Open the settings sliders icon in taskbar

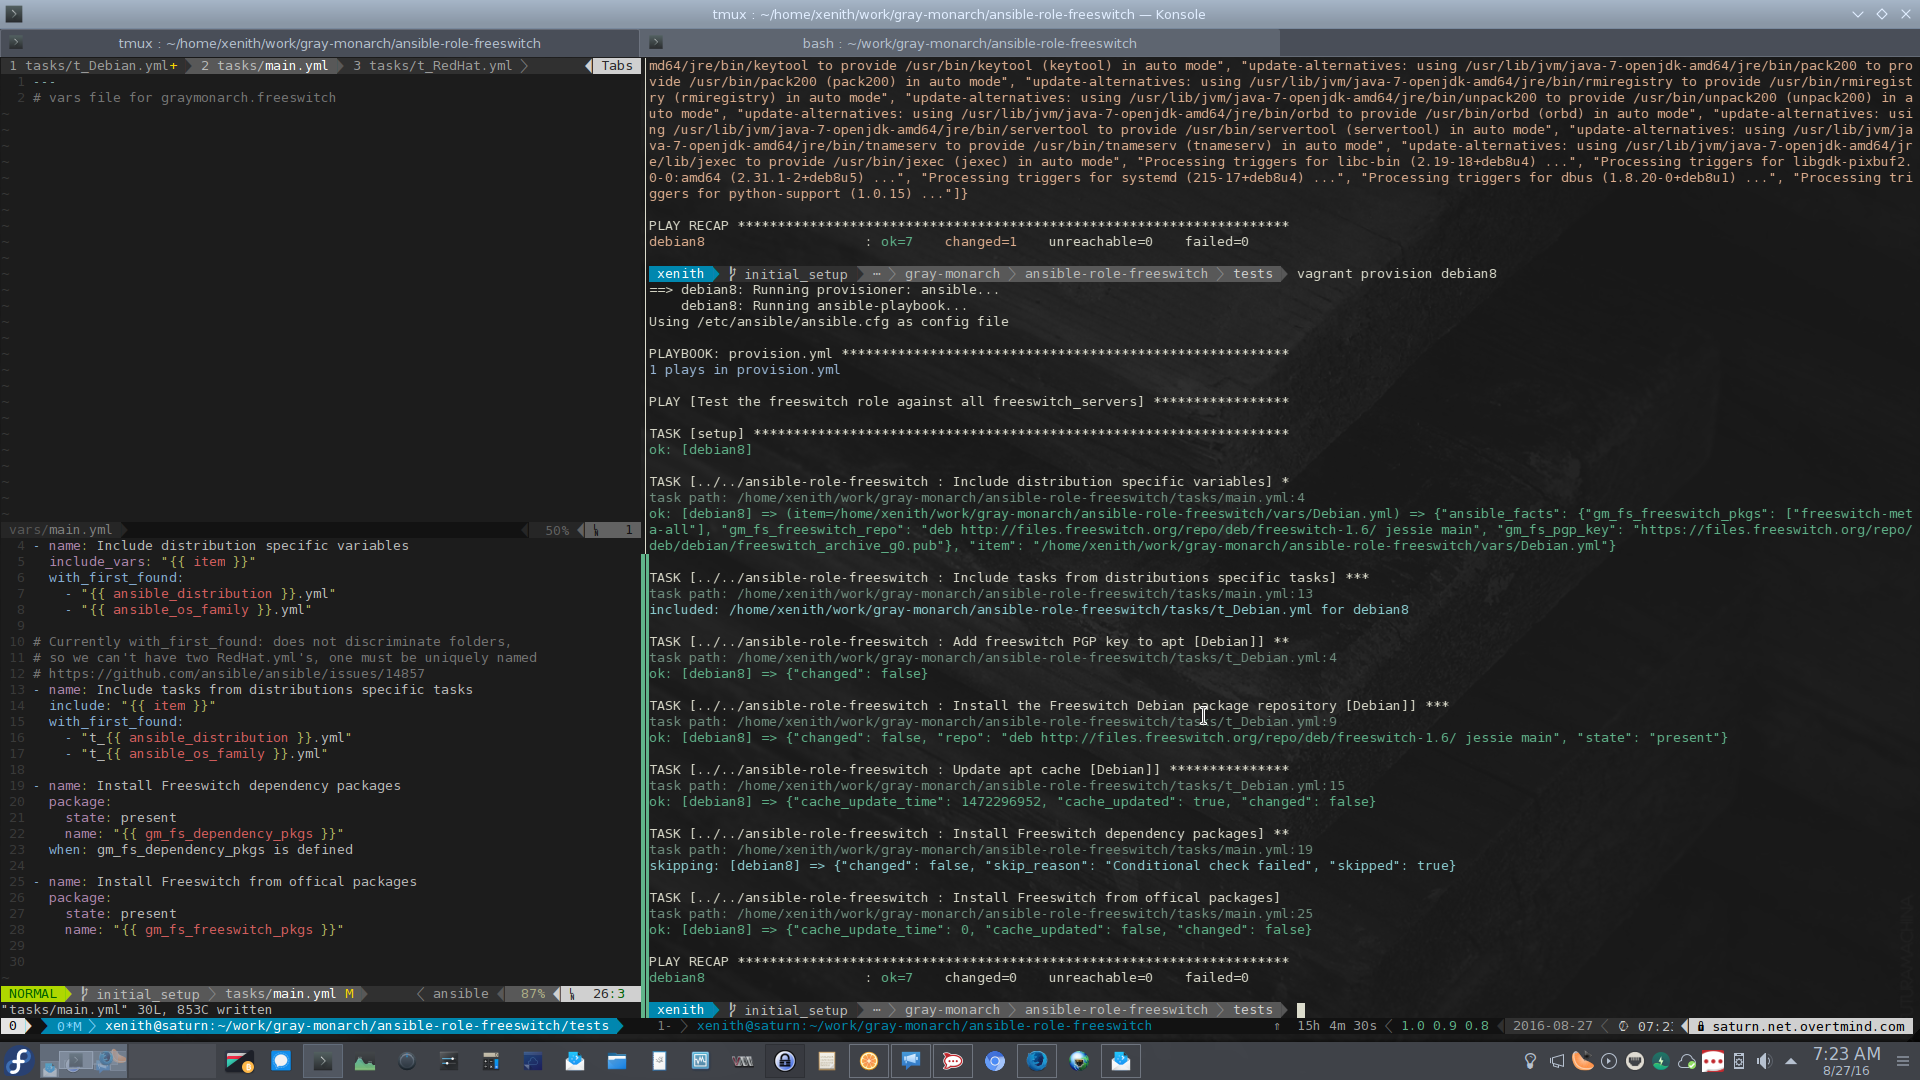449,1061
